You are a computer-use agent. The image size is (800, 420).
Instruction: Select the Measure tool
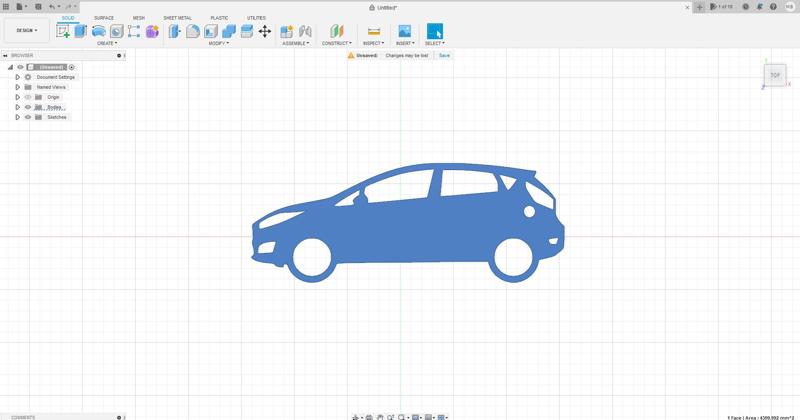tap(373, 31)
